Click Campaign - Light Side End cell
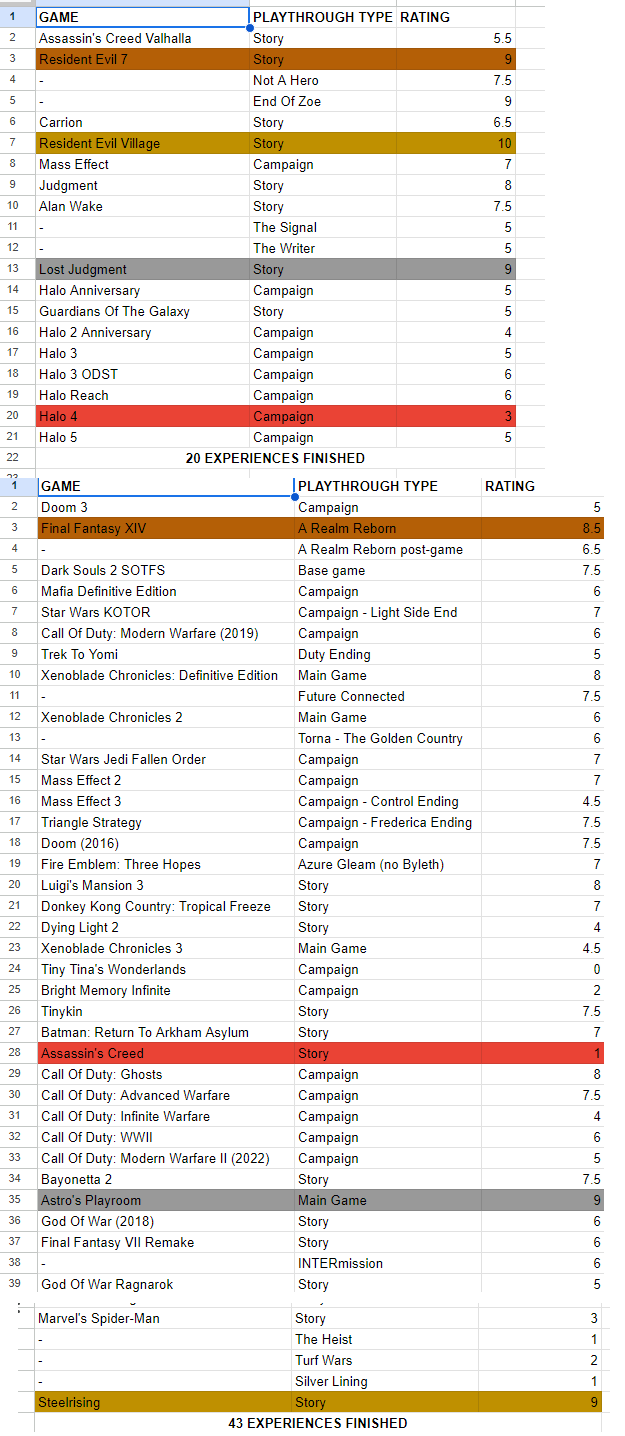This screenshot has width=625, height=1436. (387, 612)
